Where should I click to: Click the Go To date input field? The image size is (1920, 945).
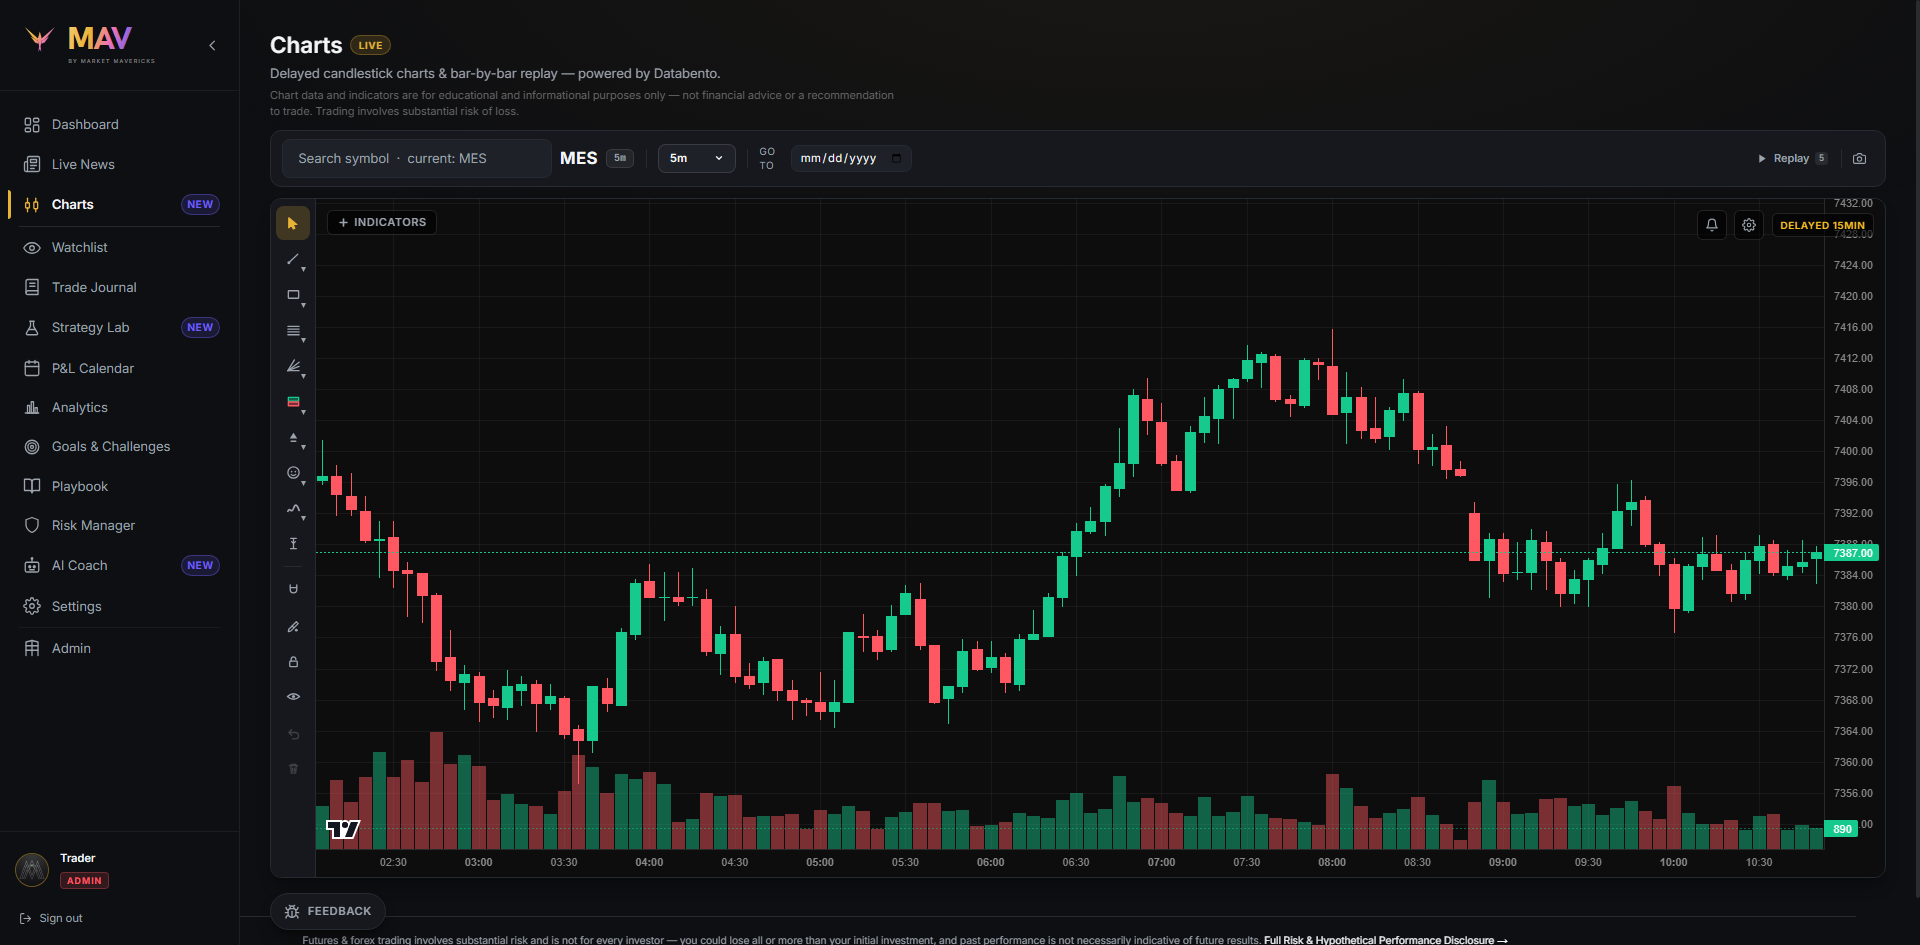[x=851, y=158]
